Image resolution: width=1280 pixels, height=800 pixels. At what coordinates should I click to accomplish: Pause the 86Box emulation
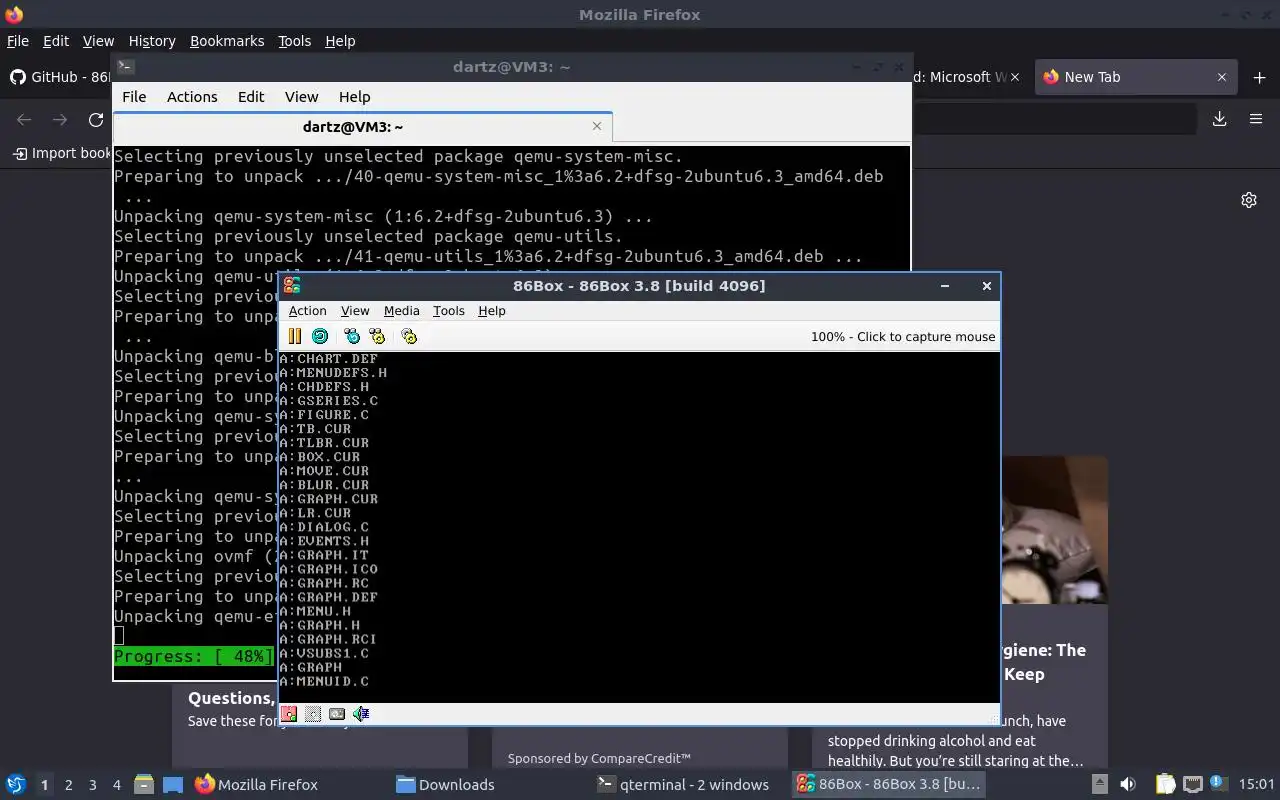point(295,336)
